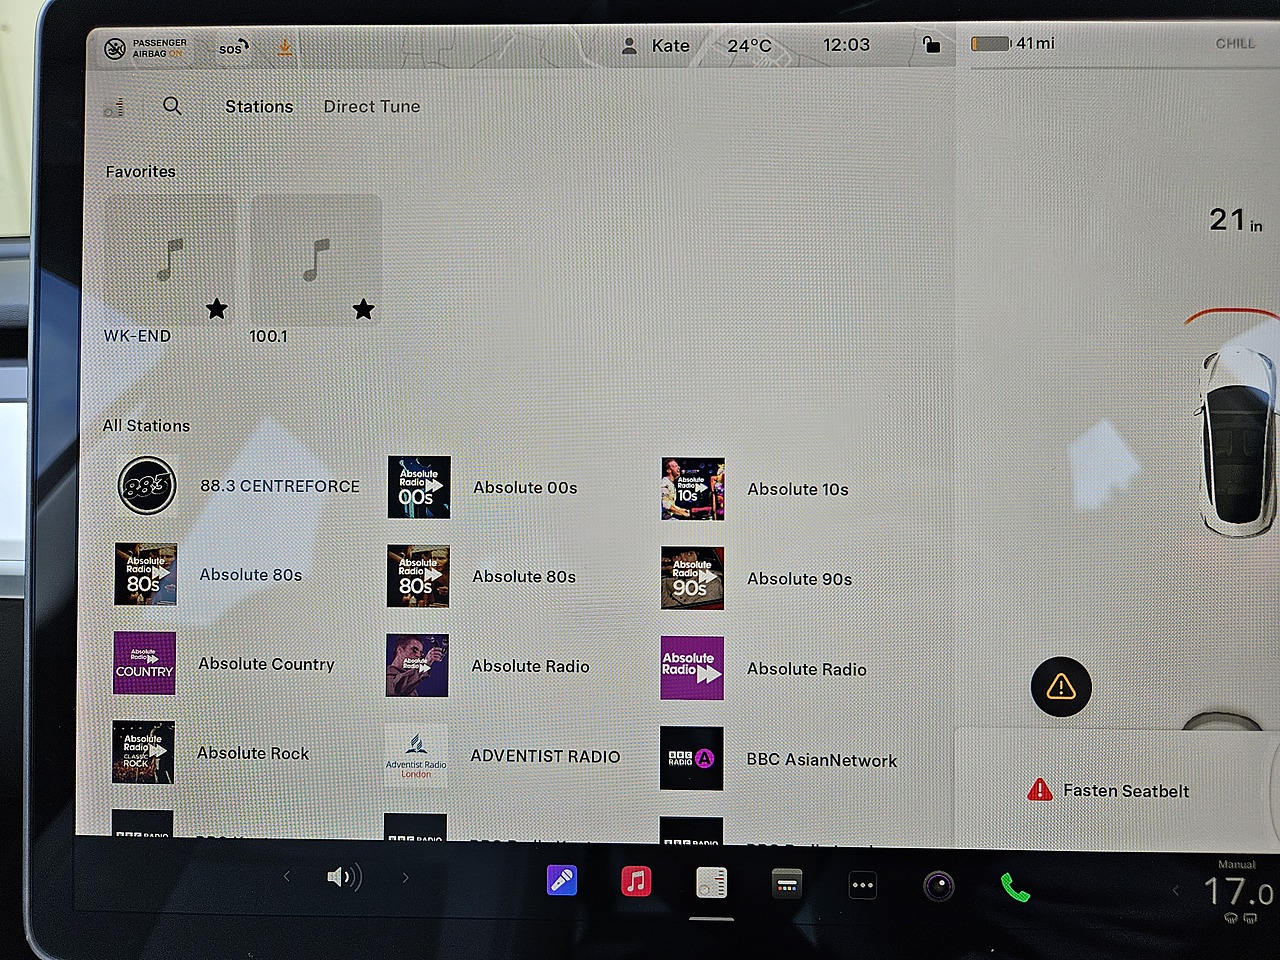Select the Absolute 10s station
The height and width of the screenshot is (960, 1280).
click(756, 489)
